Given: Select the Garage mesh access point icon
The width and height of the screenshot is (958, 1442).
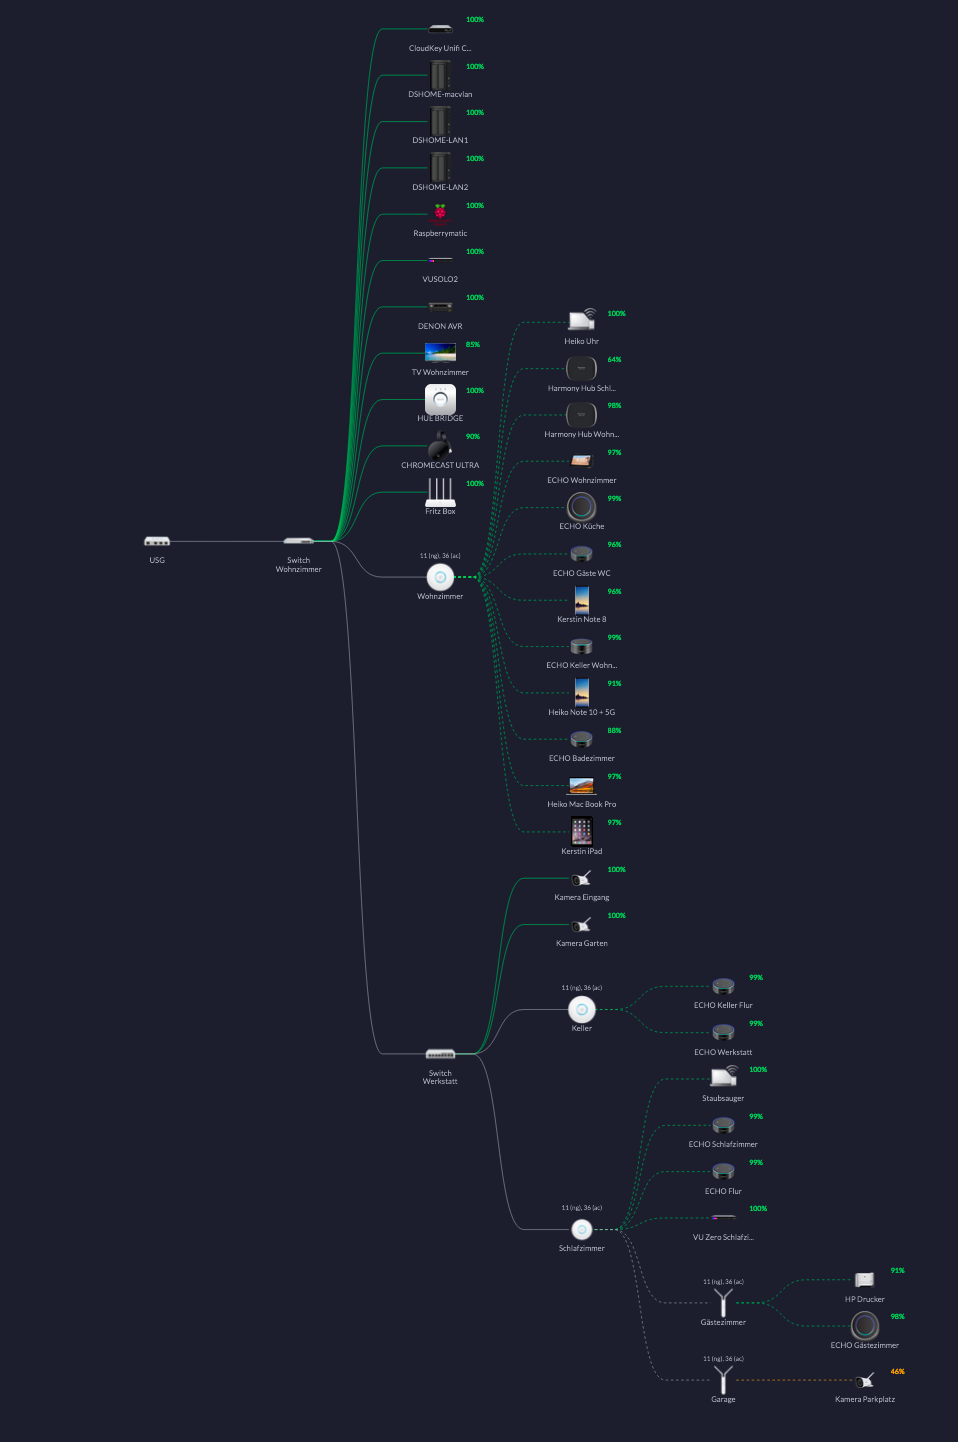Looking at the screenshot, I should (x=723, y=1379).
